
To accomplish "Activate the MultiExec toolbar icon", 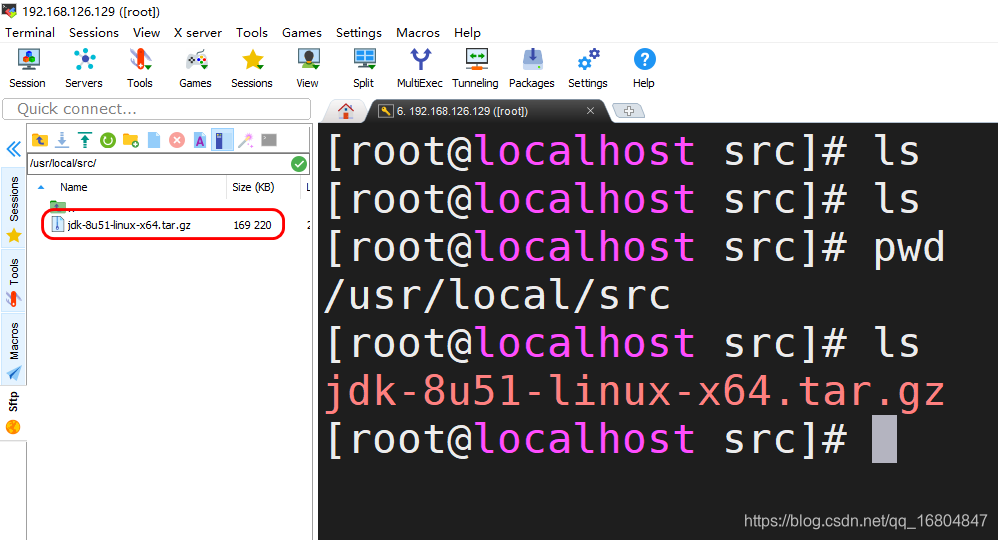I will tap(419, 68).
